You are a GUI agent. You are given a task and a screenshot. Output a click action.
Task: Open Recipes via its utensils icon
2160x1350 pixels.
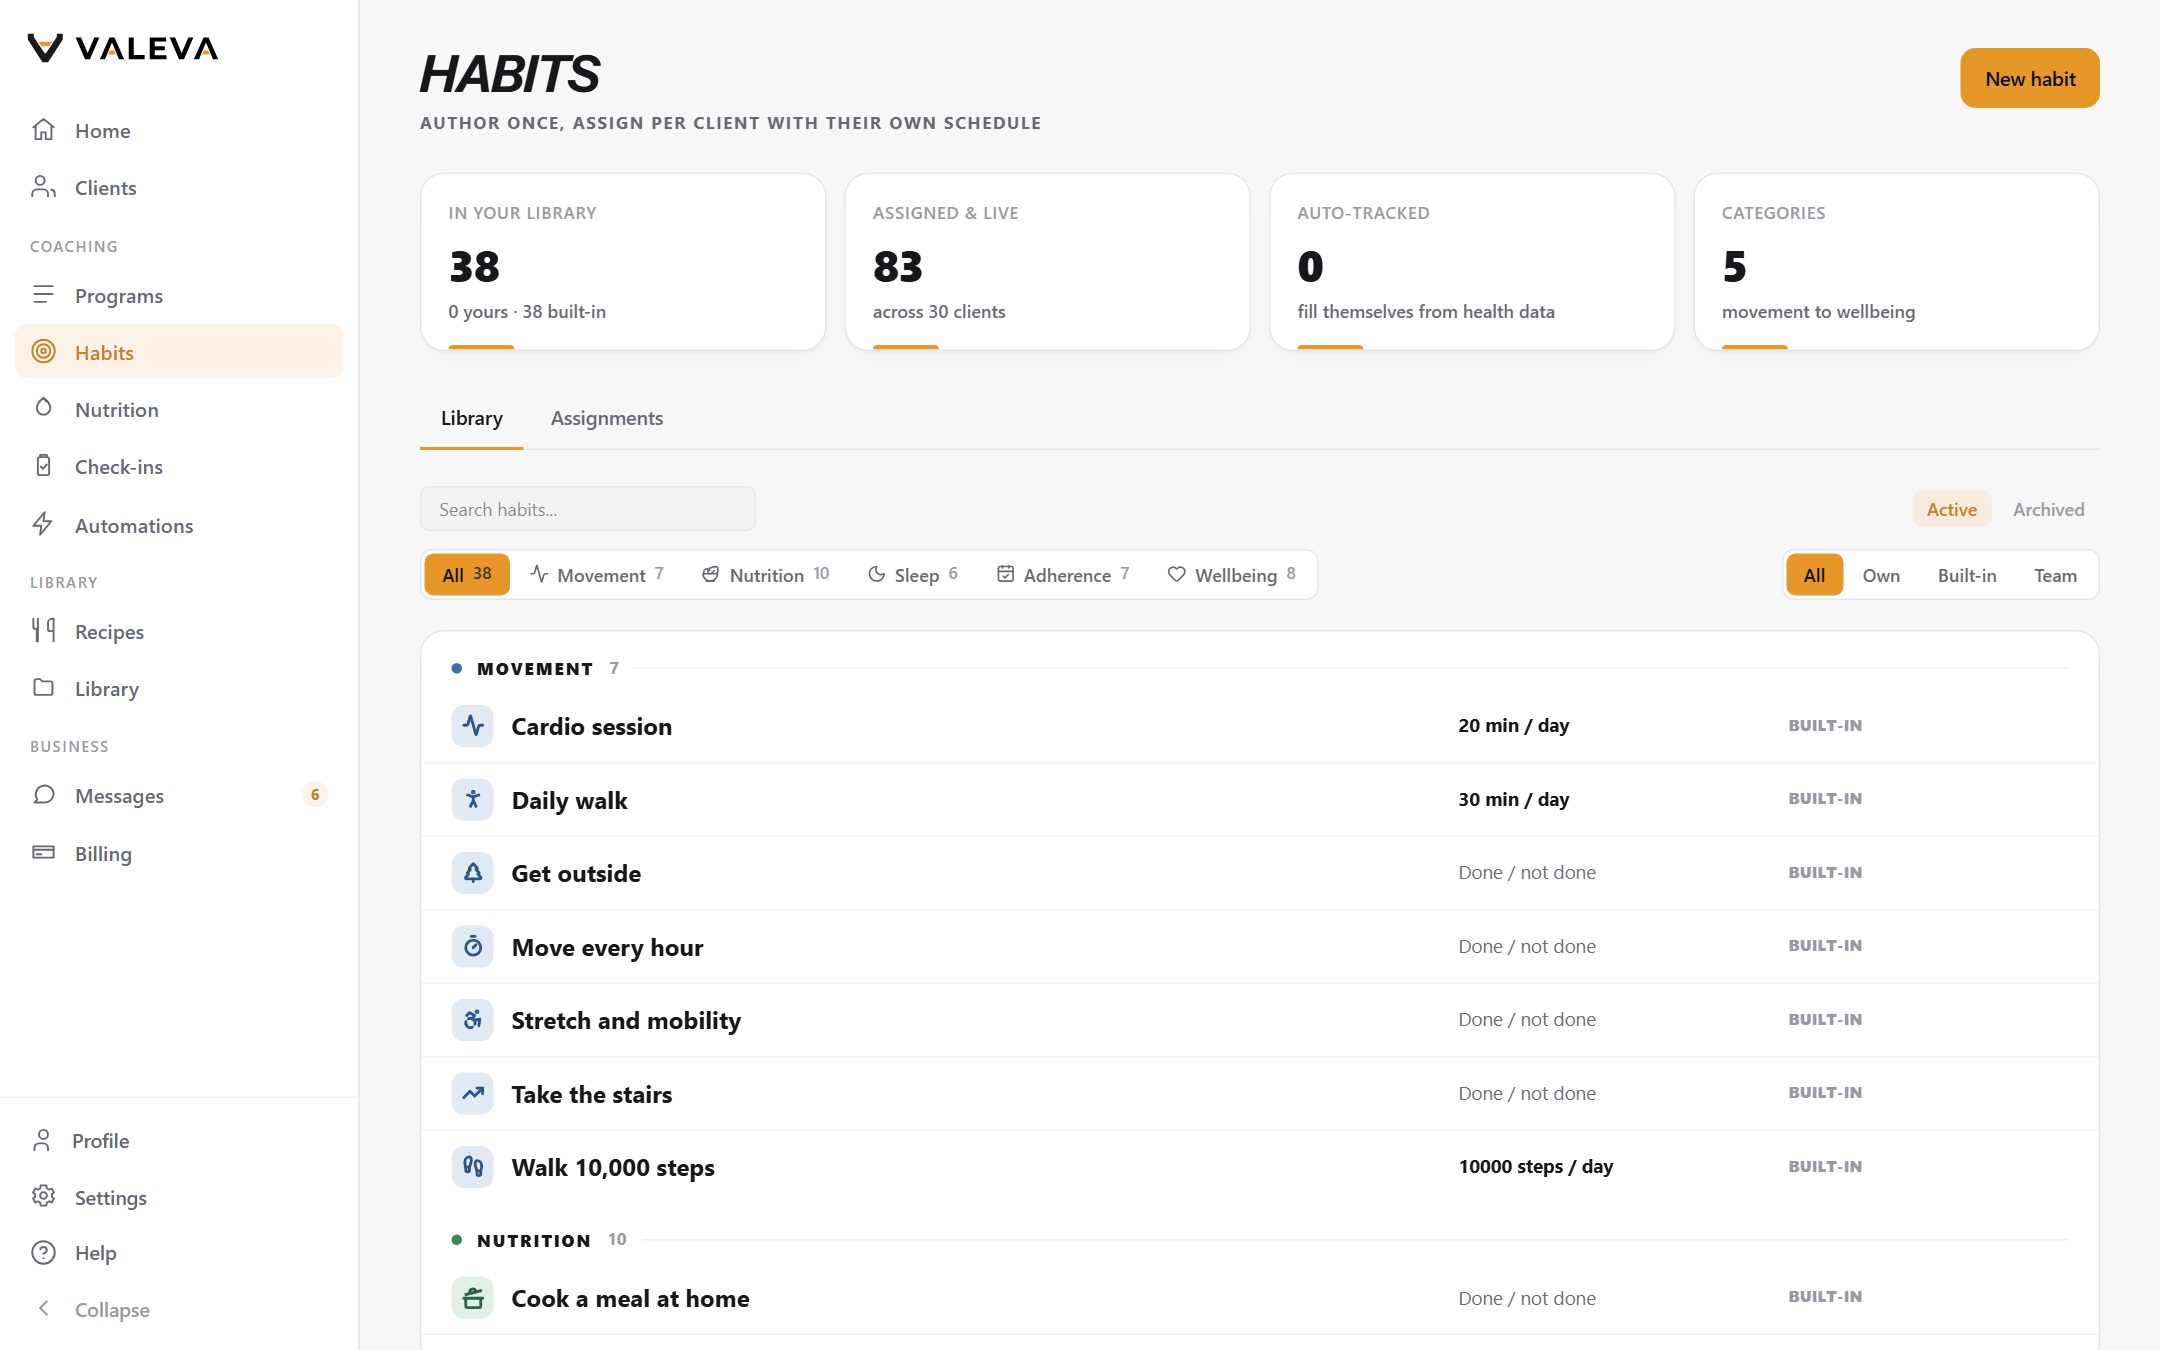pos(43,631)
